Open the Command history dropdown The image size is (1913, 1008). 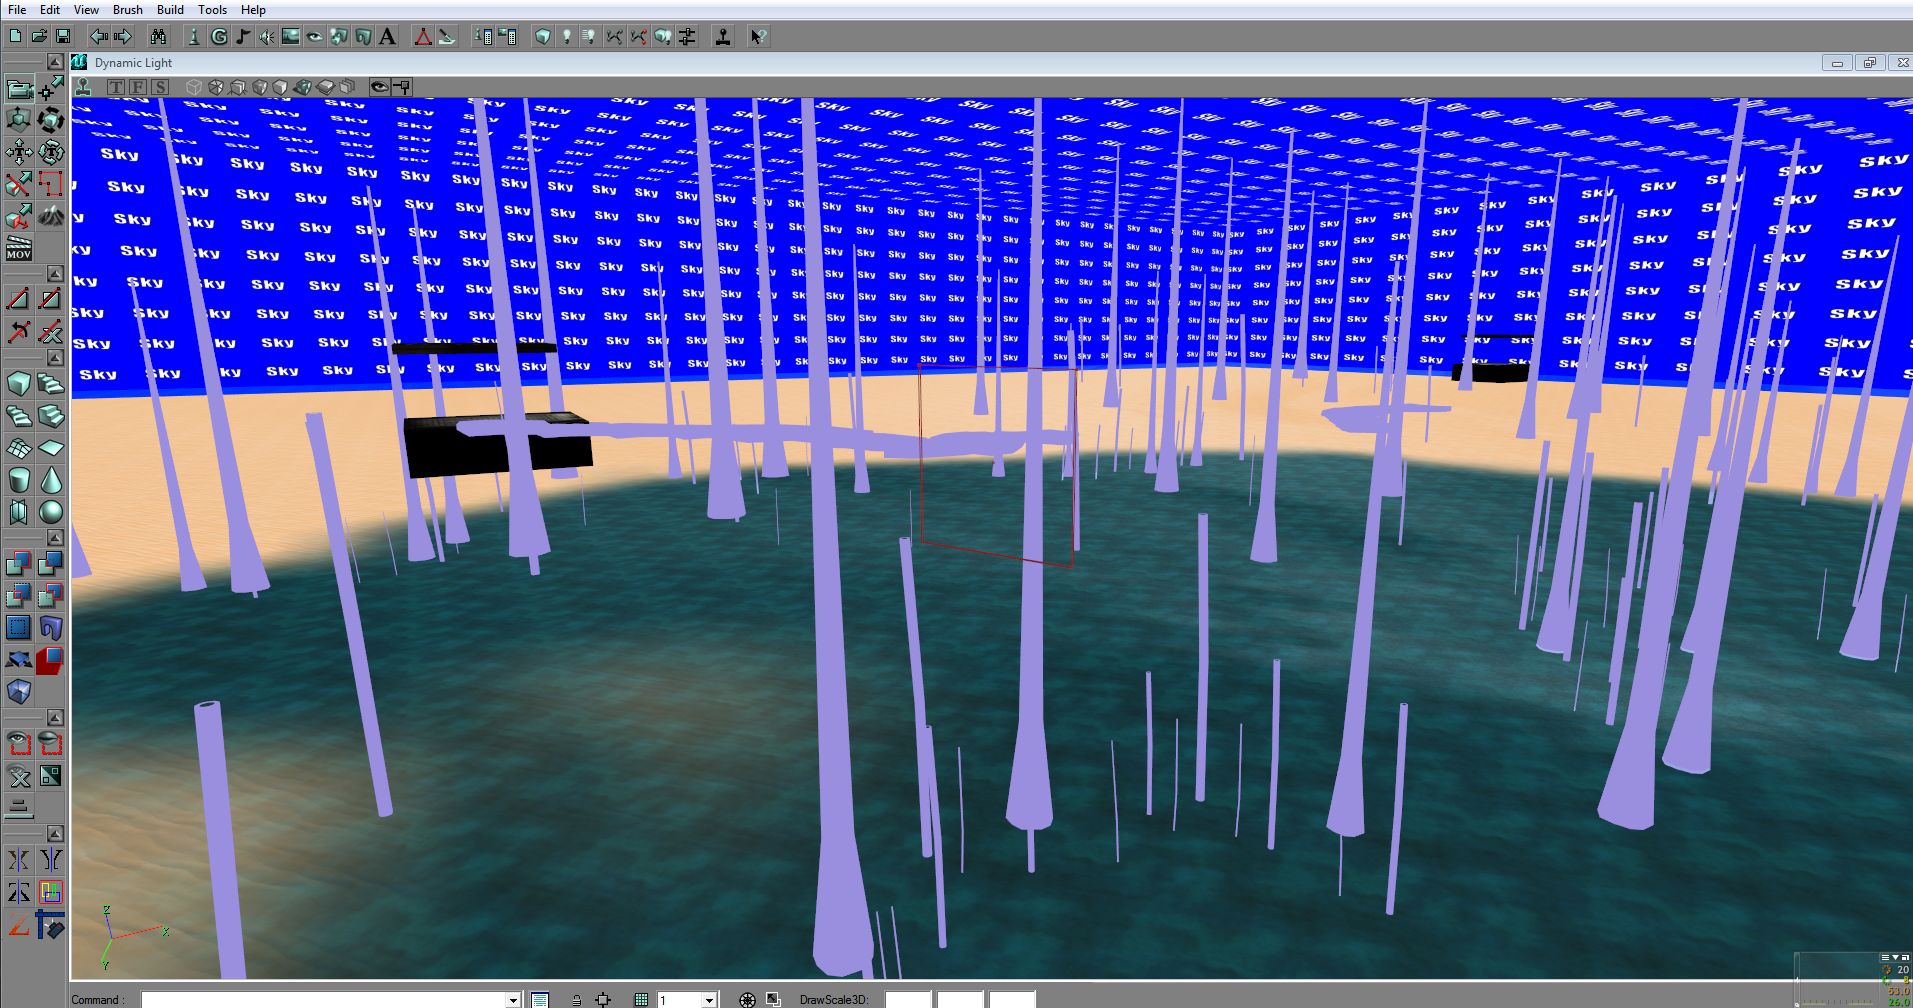pos(513,999)
